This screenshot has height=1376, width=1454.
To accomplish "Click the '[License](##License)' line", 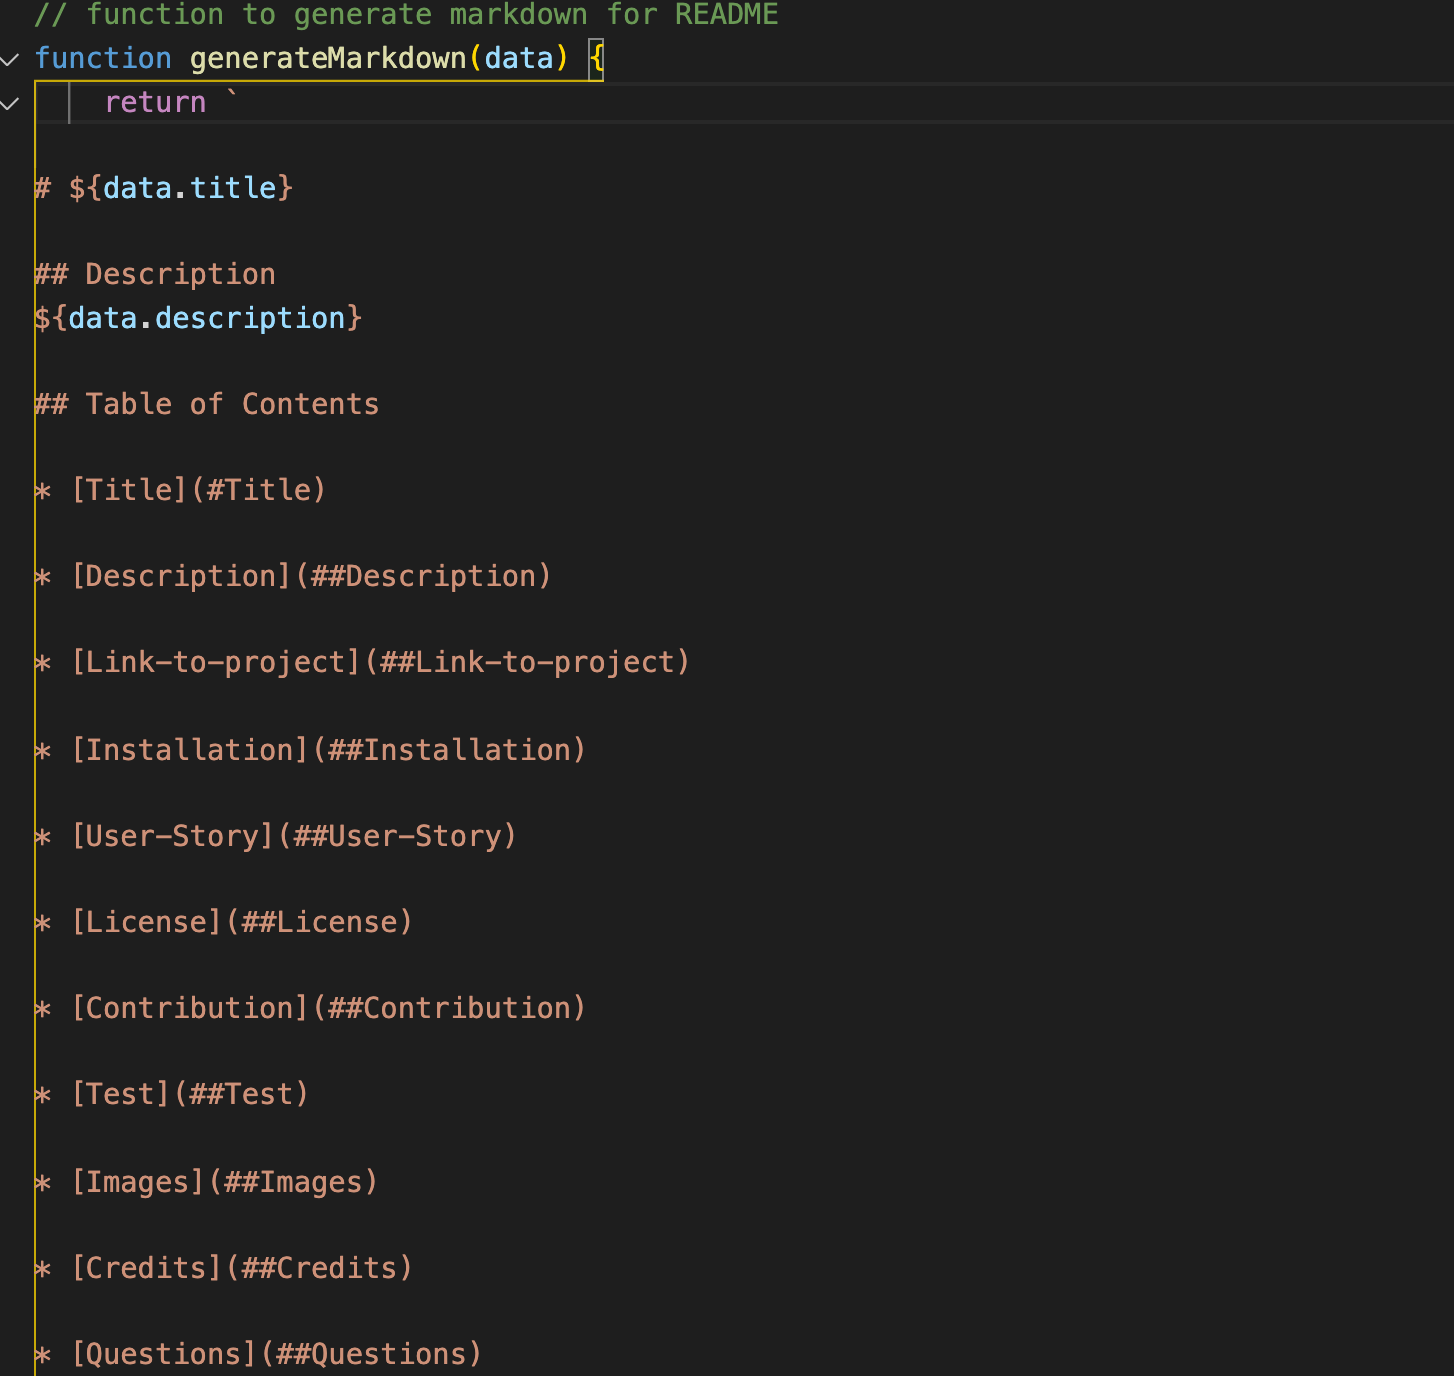I will [x=224, y=922].
